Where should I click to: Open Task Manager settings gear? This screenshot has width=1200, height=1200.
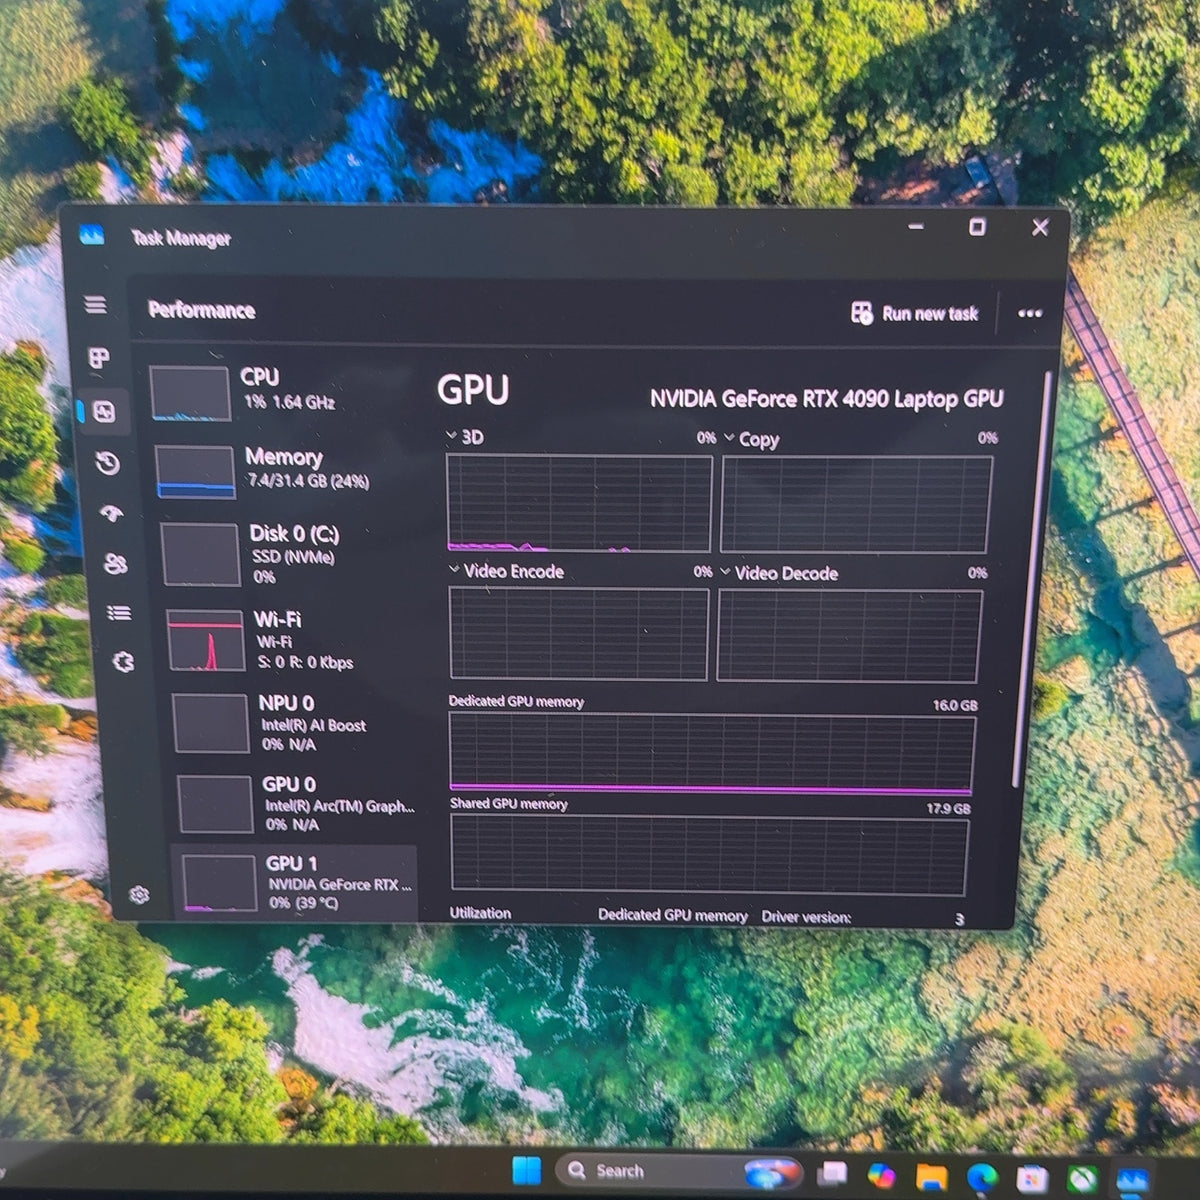click(x=139, y=894)
